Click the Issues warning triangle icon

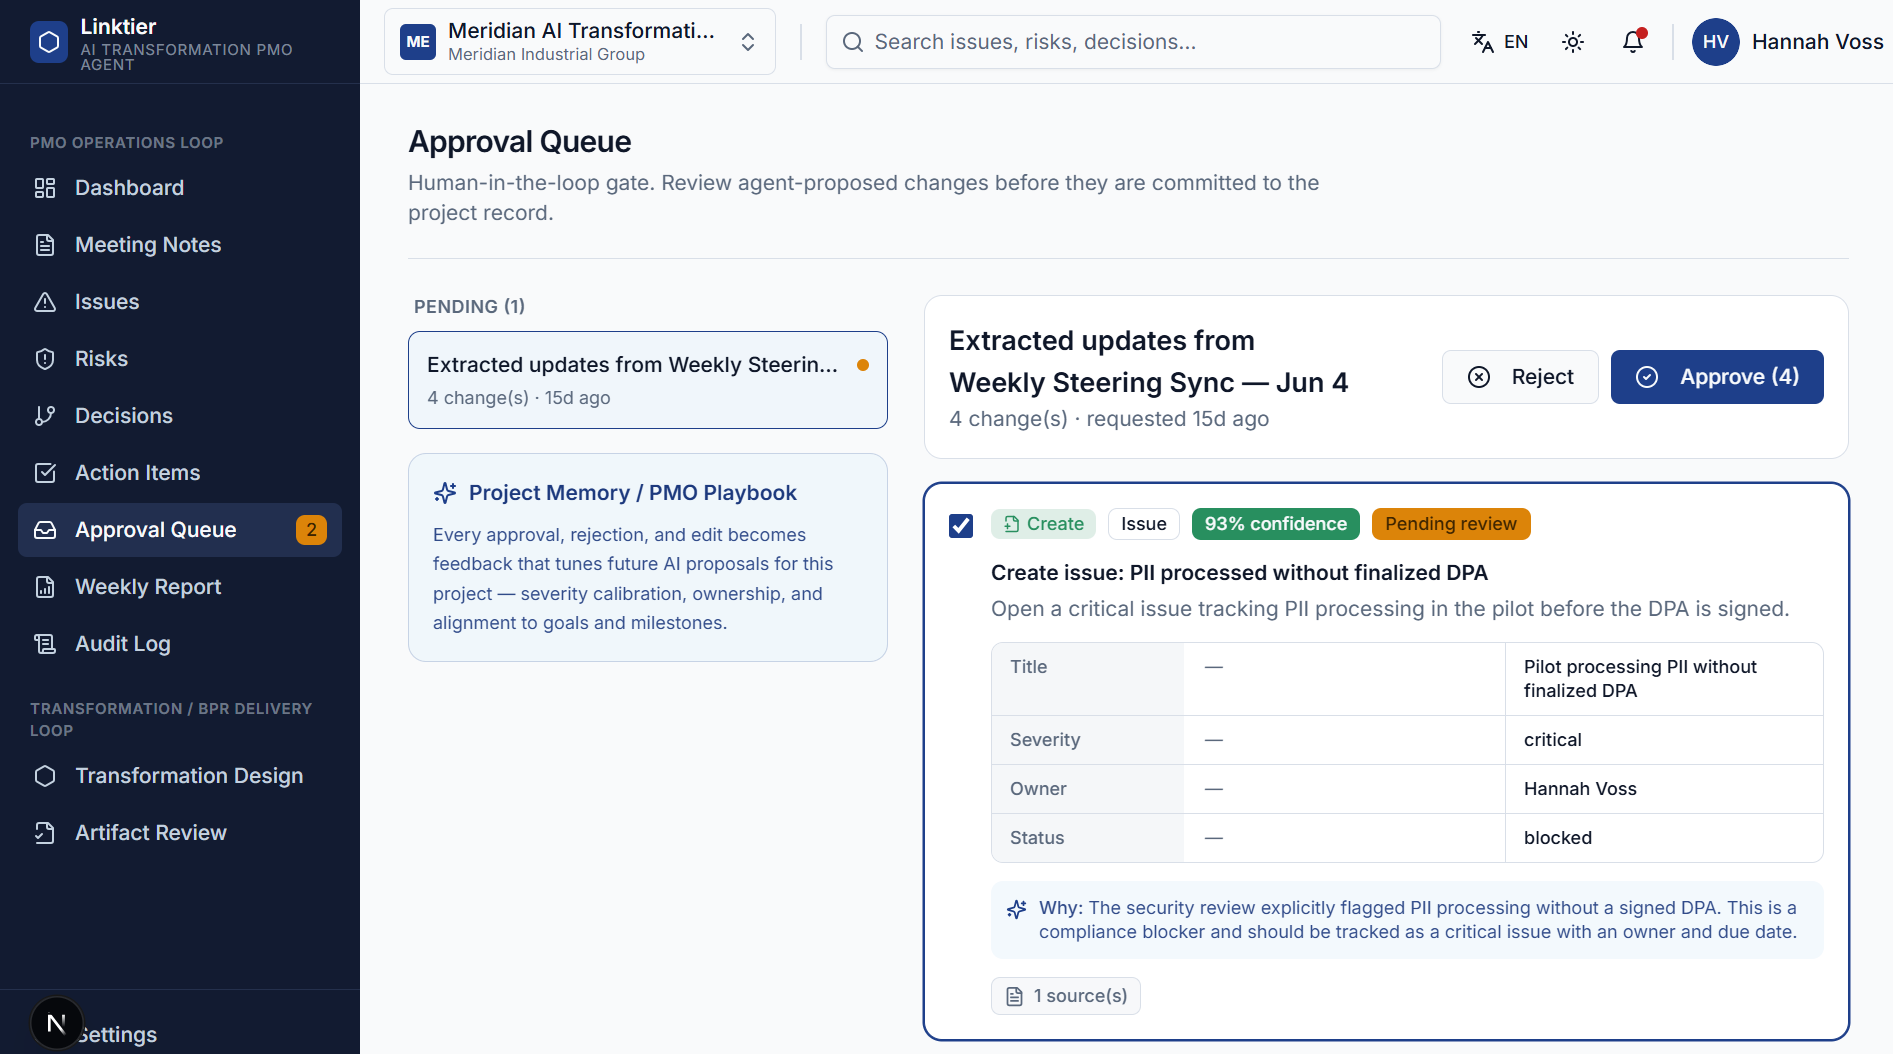[45, 302]
